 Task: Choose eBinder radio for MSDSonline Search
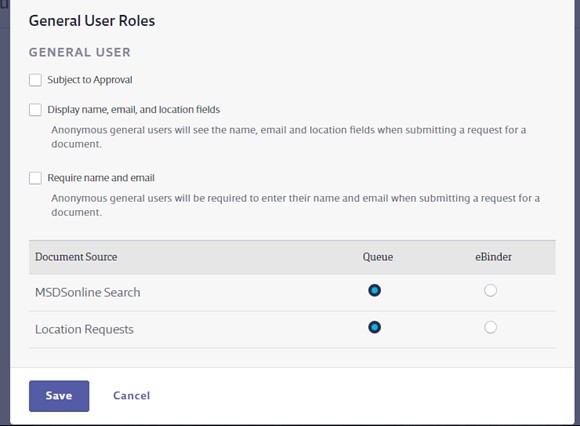490,290
